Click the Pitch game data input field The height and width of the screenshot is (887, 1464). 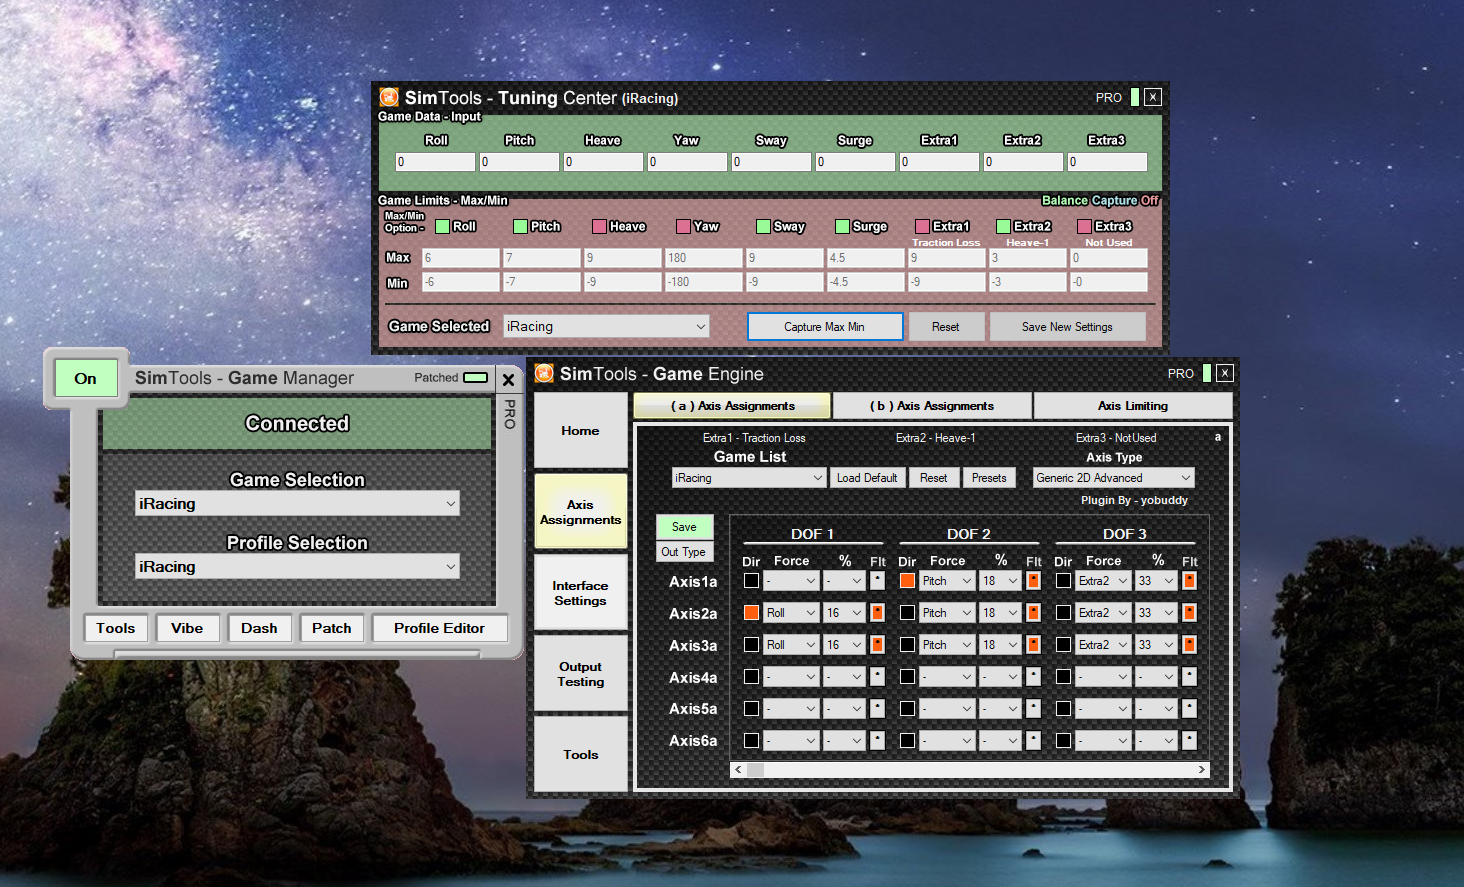click(520, 161)
